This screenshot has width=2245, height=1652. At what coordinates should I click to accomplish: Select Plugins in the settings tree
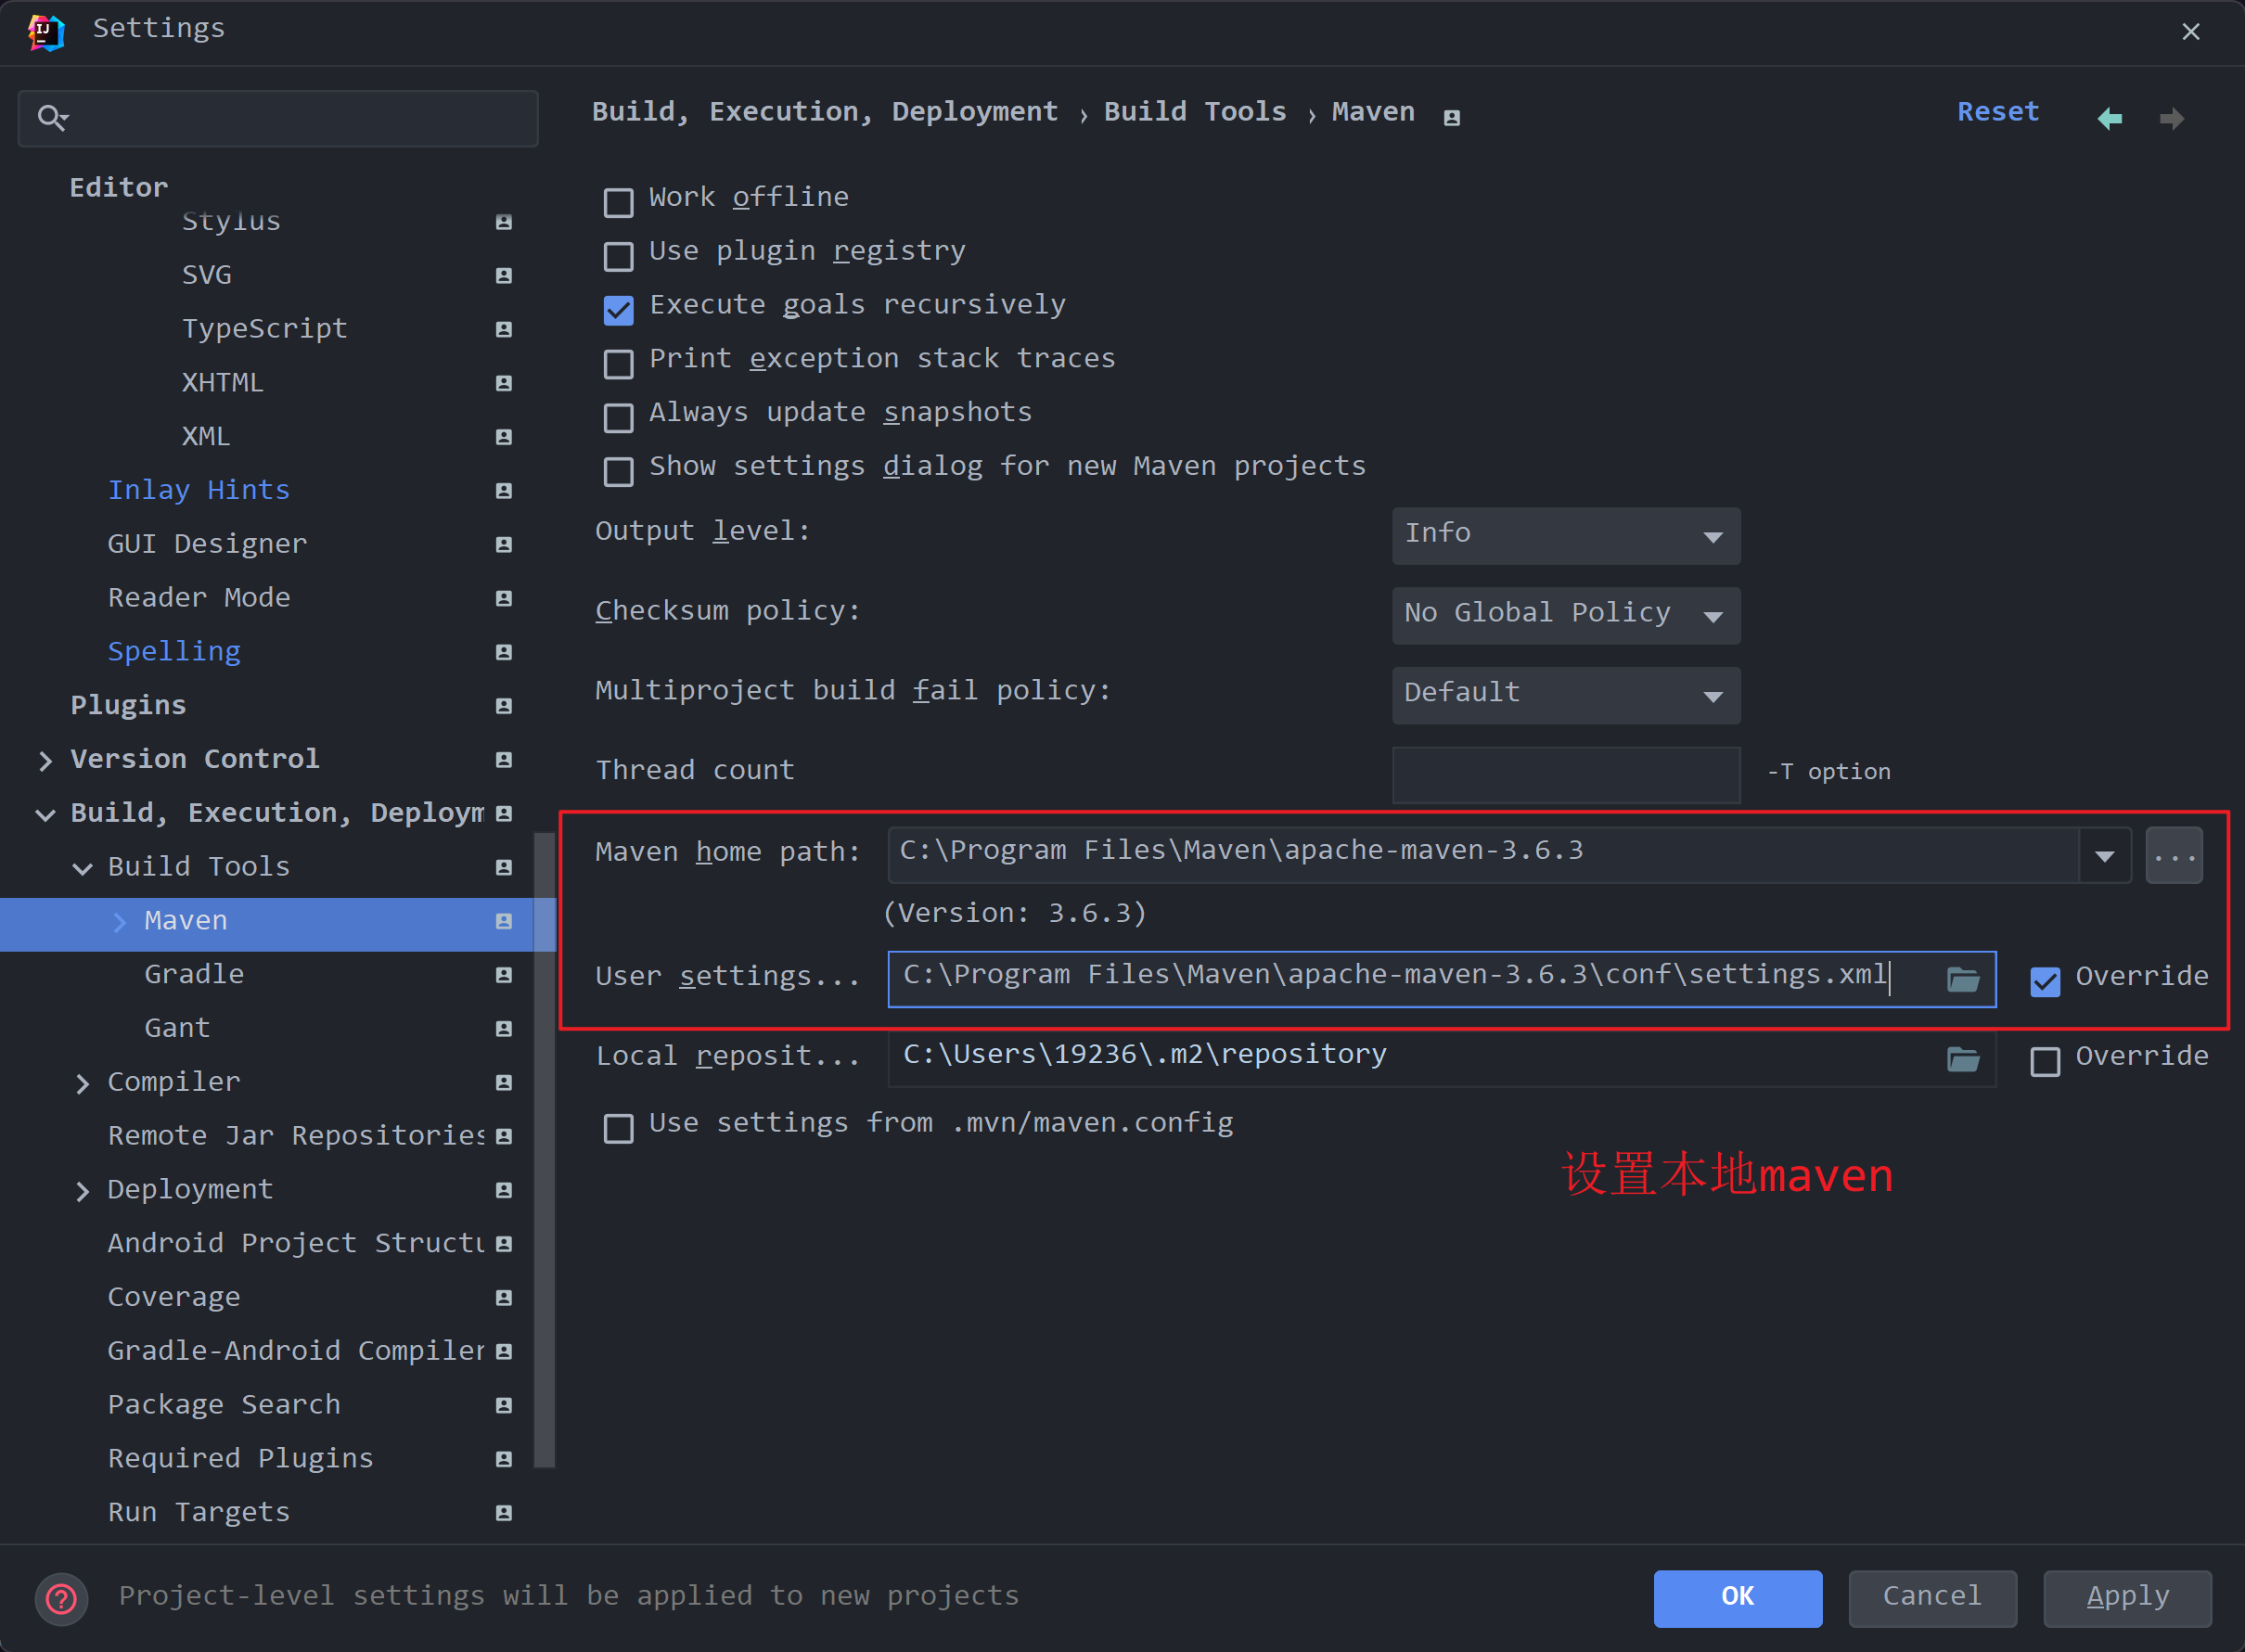[x=128, y=705]
